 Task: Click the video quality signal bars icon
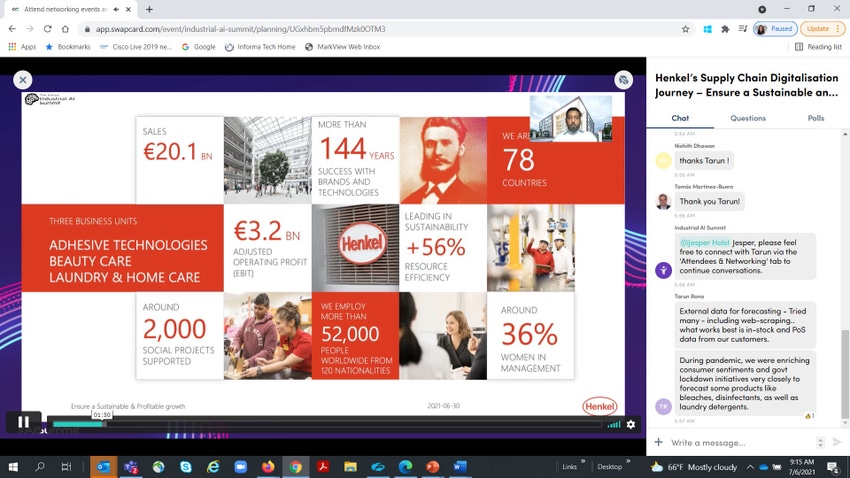click(x=614, y=424)
